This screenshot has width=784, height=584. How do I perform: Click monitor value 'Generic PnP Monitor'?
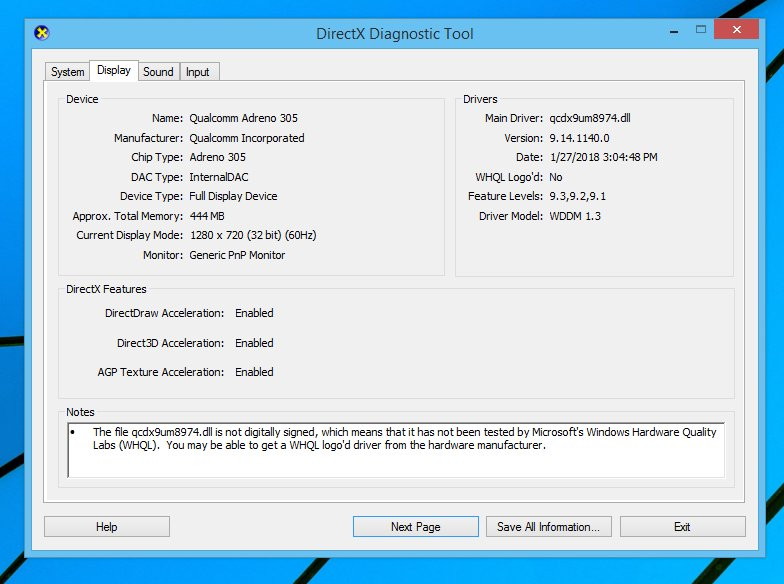tap(237, 255)
